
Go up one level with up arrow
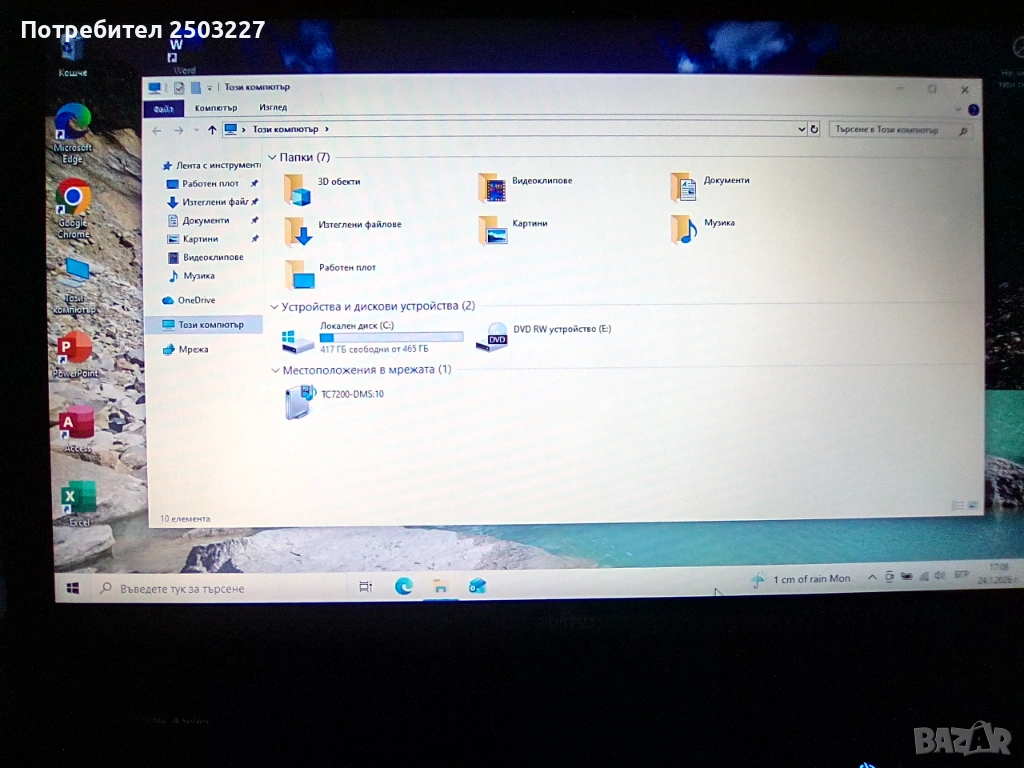tap(212, 129)
